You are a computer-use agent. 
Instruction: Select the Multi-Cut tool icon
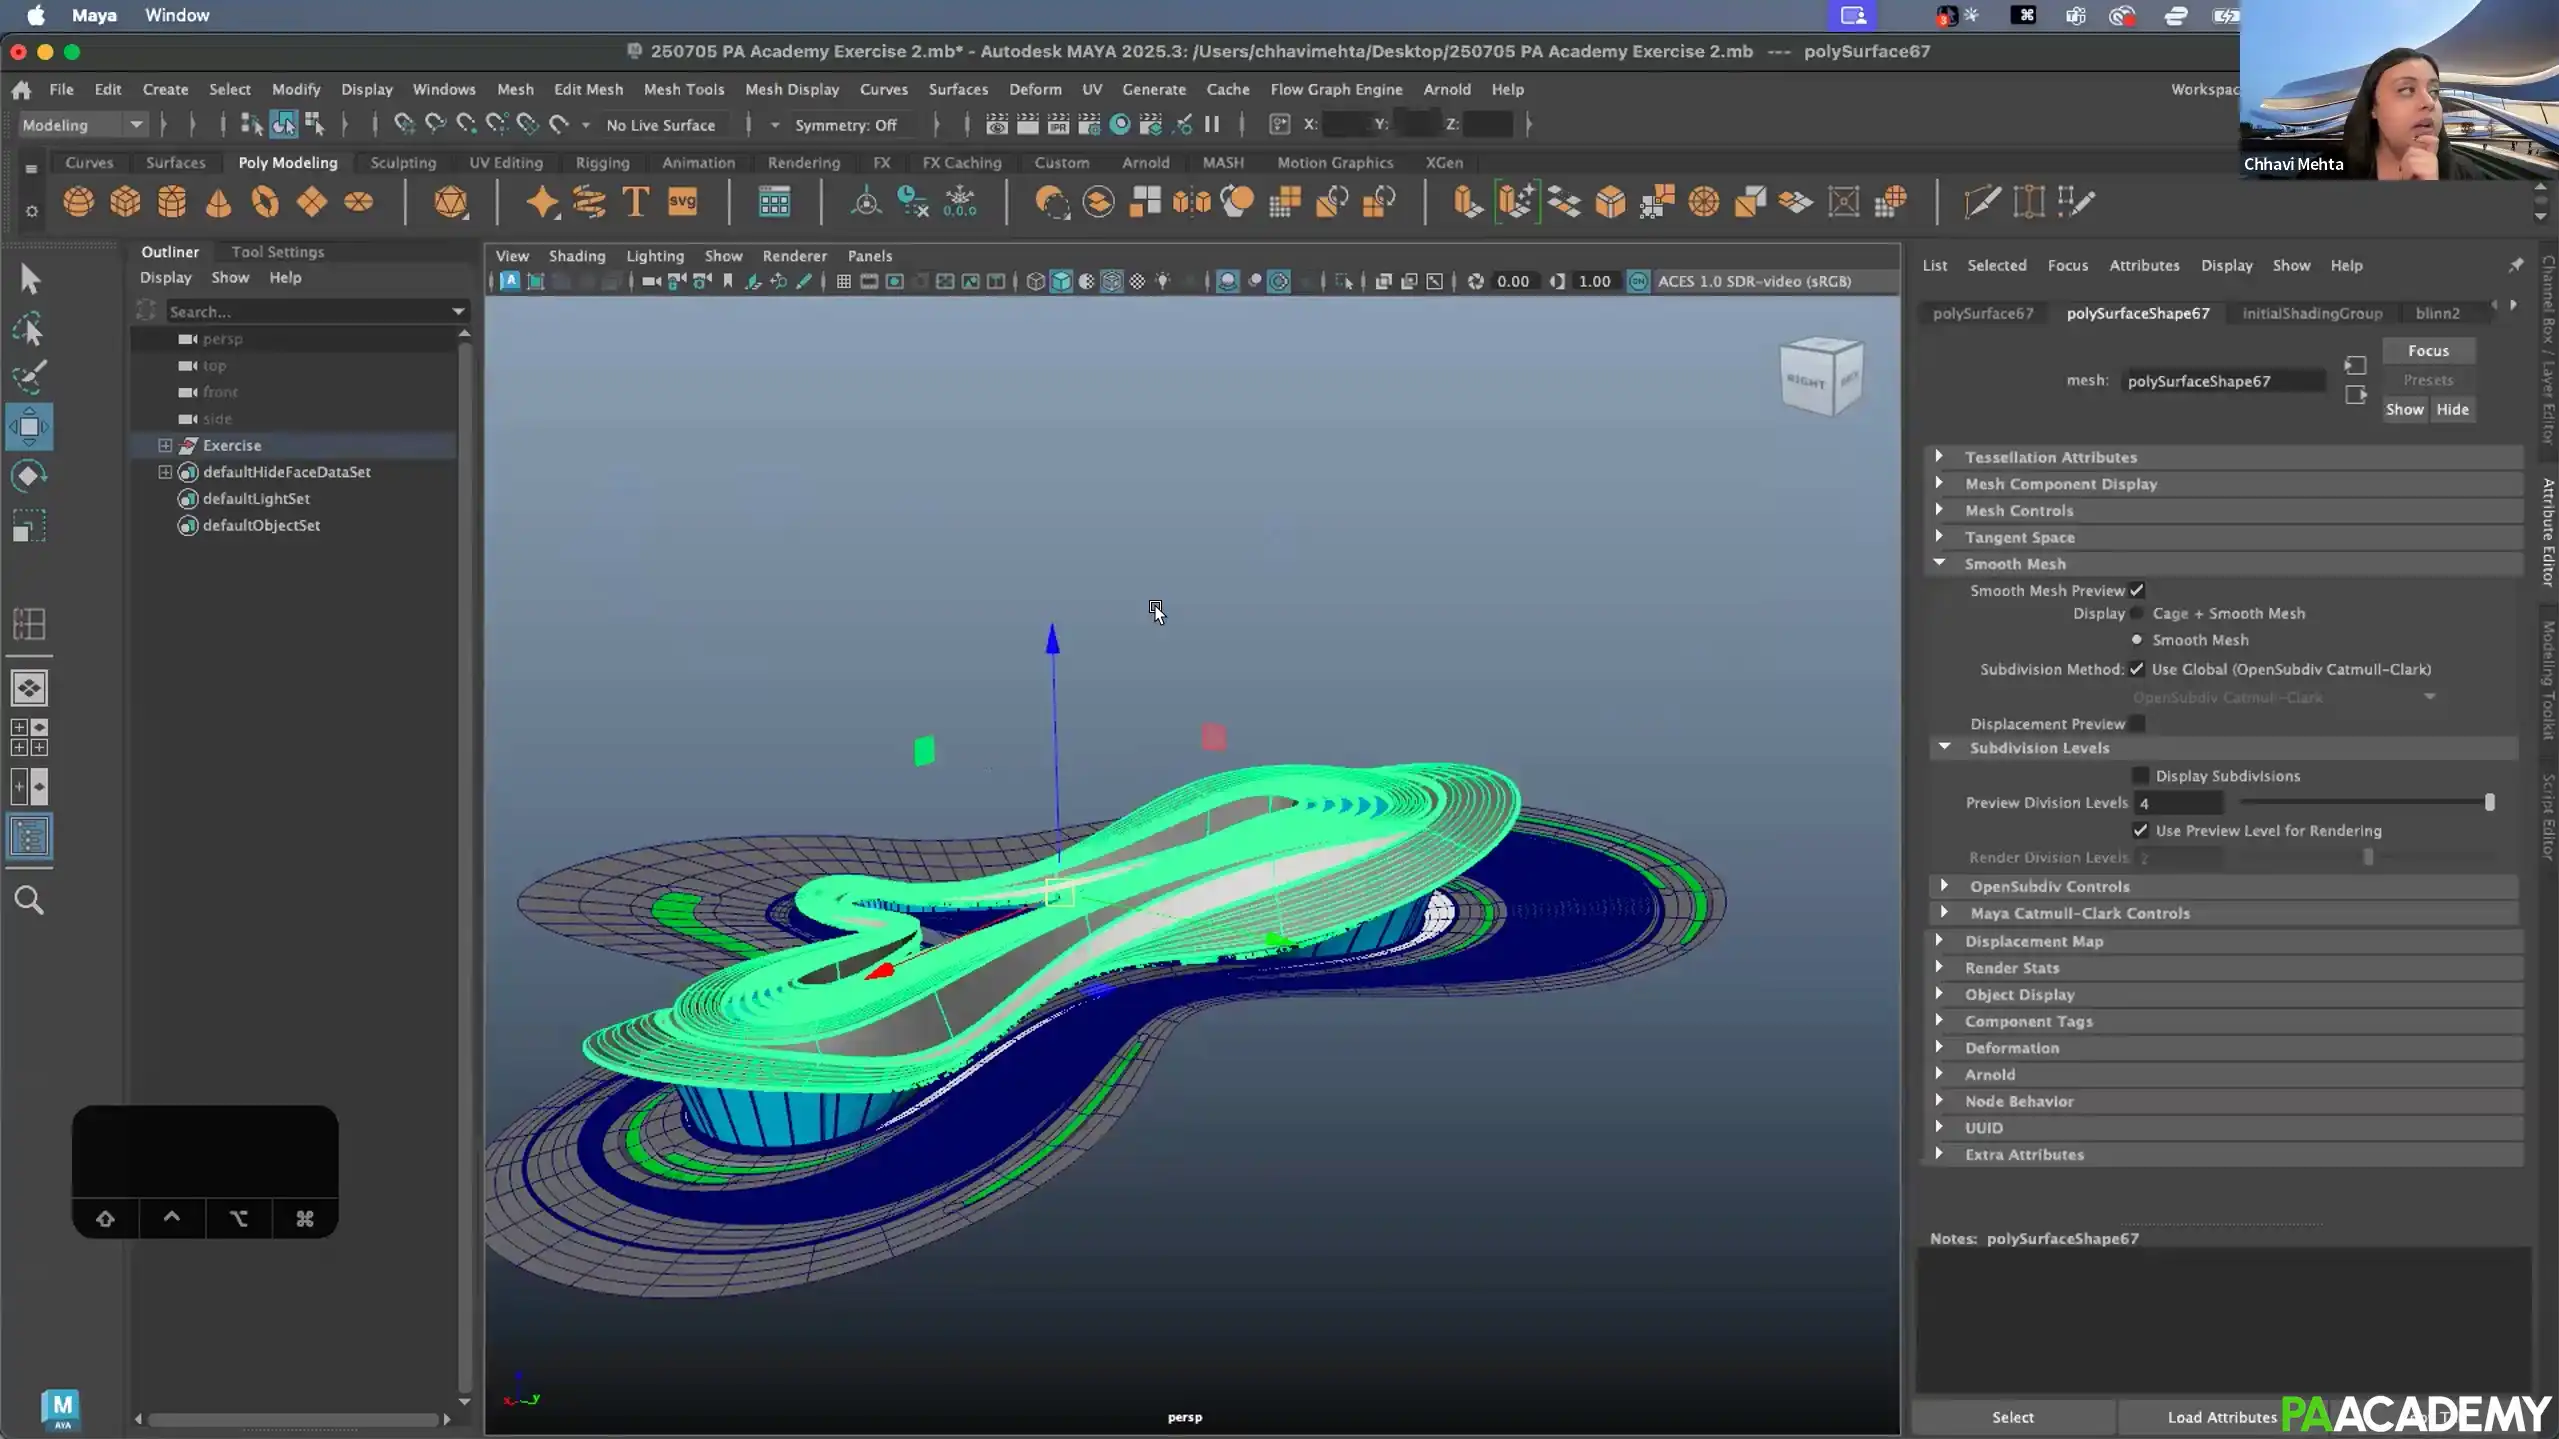point(1981,201)
